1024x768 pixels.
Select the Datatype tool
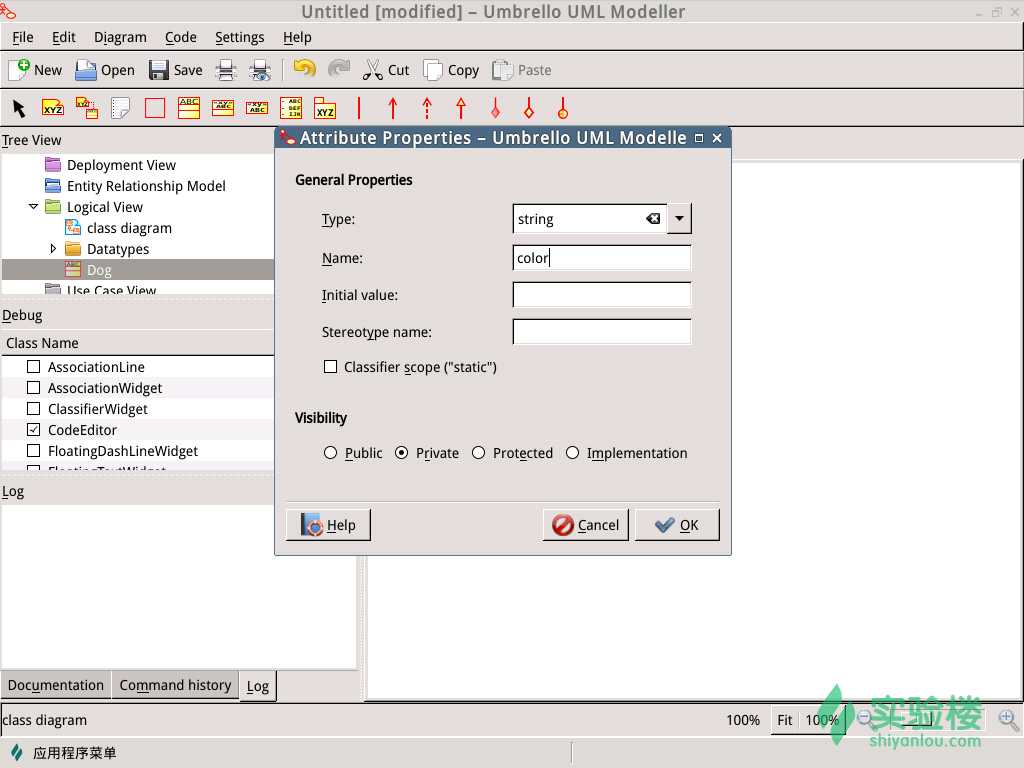coord(257,108)
